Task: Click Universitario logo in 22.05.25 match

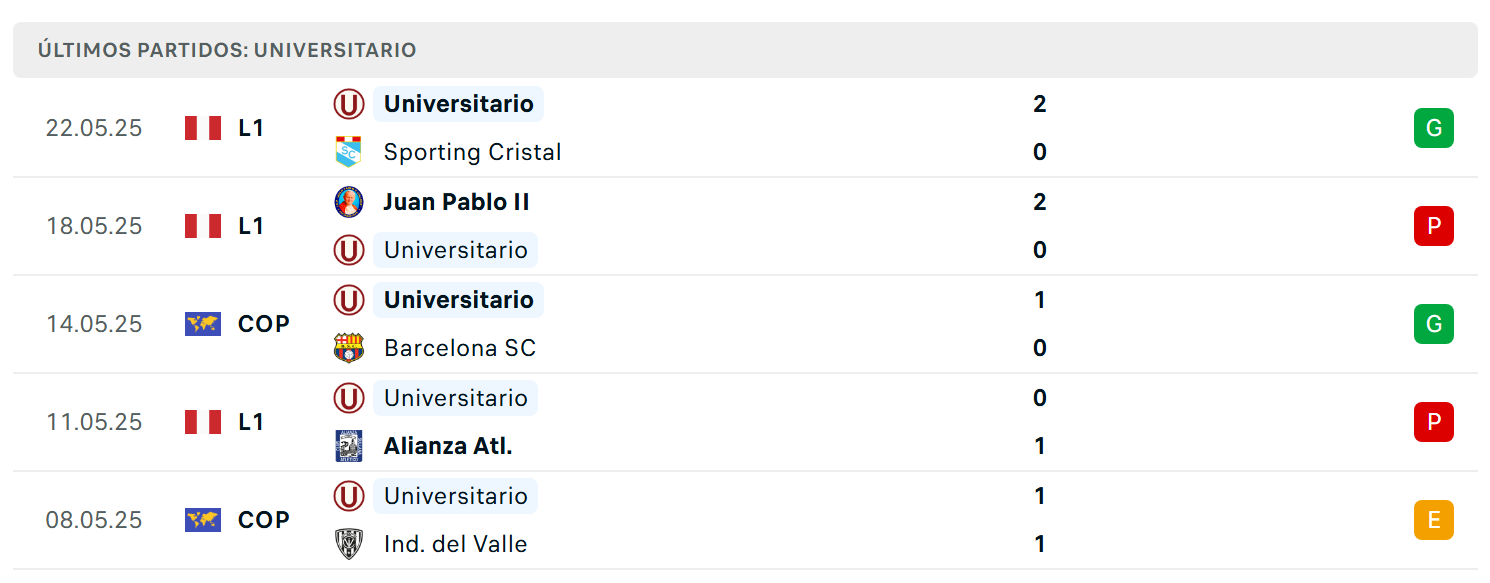Action: tap(348, 104)
